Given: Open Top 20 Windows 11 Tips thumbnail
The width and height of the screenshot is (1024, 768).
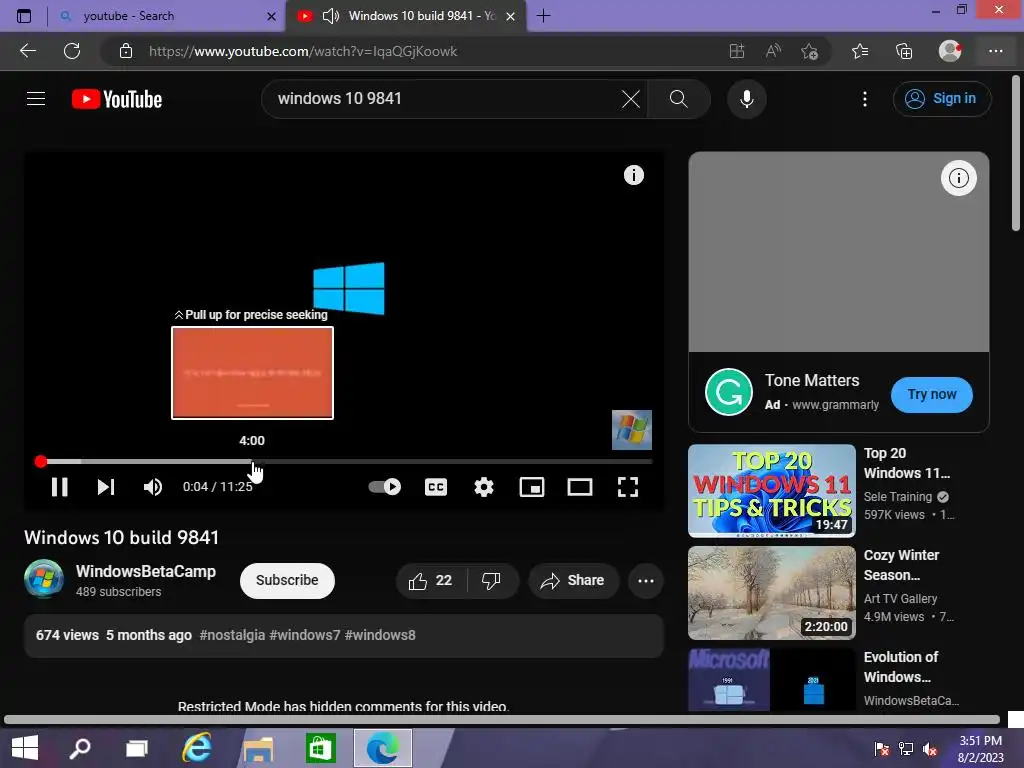Looking at the screenshot, I should point(771,490).
